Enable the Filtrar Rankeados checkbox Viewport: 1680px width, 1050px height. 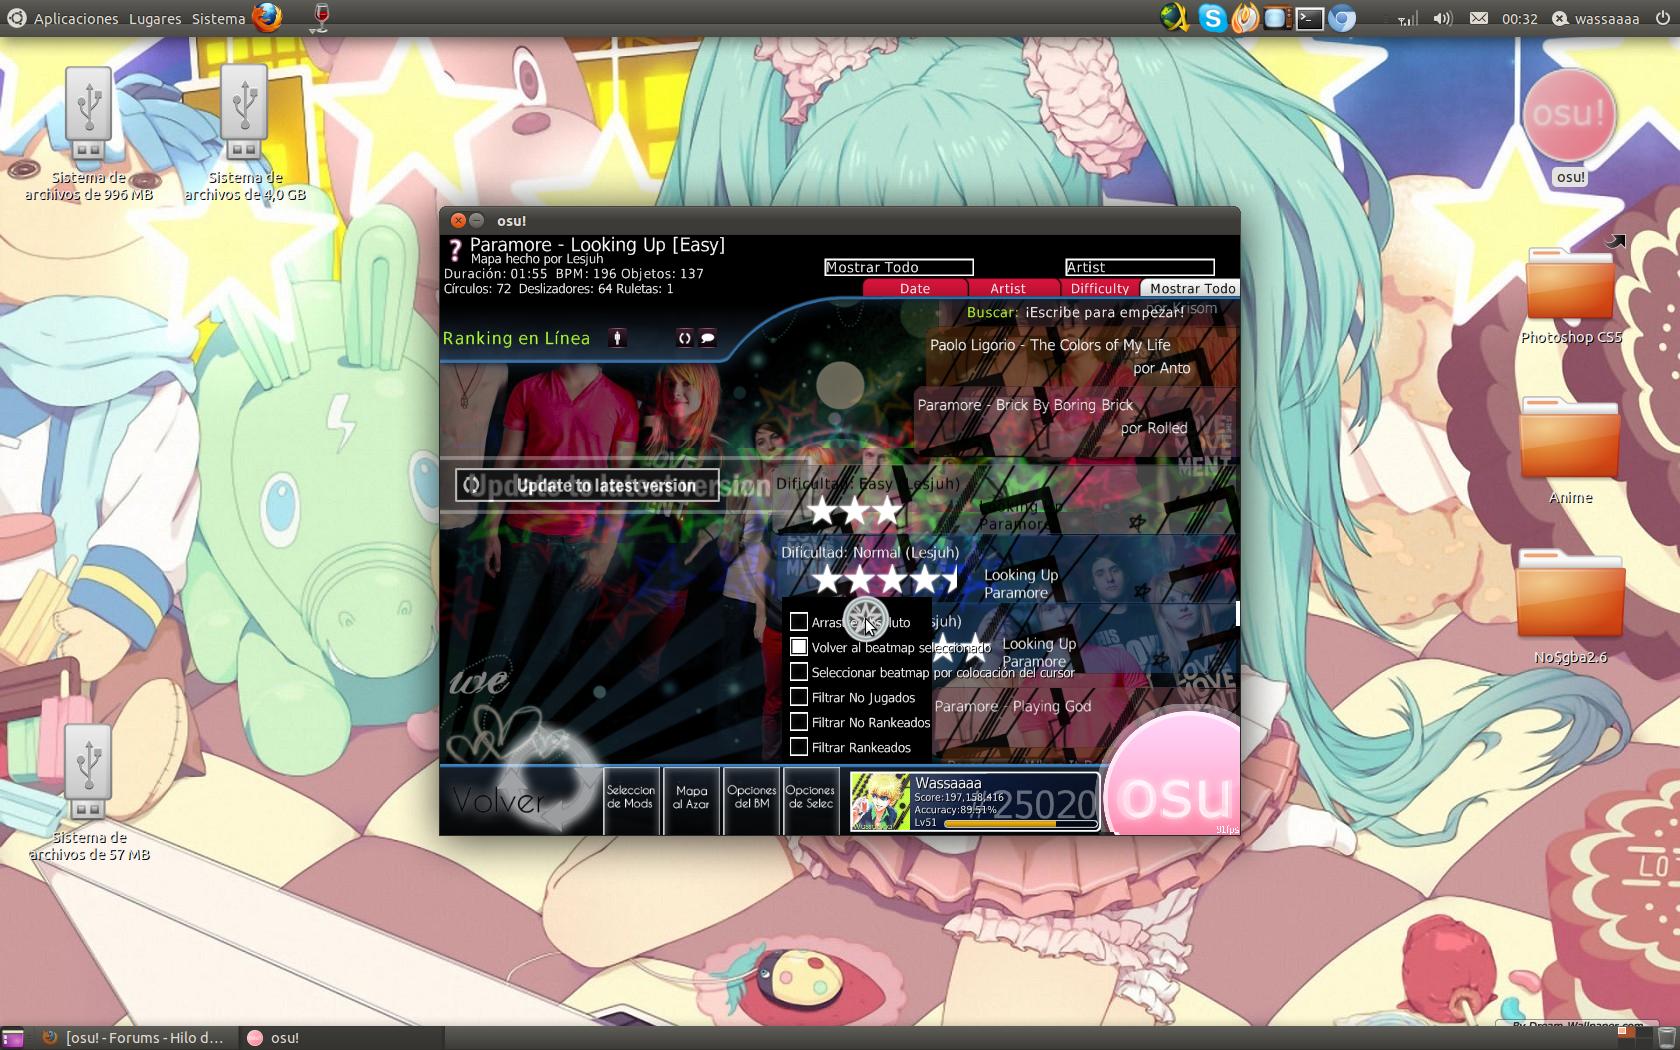[799, 747]
